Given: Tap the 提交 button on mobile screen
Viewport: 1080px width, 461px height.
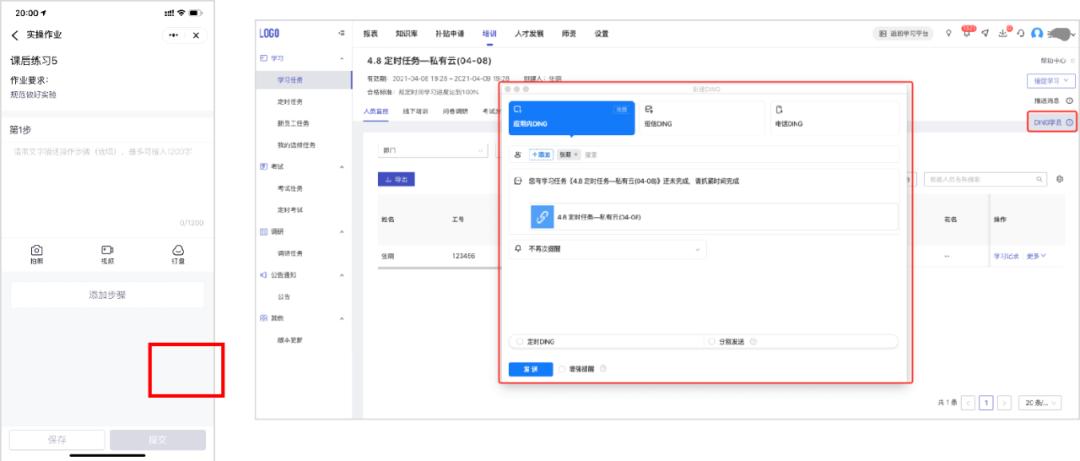Looking at the screenshot, I should (158, 440).
